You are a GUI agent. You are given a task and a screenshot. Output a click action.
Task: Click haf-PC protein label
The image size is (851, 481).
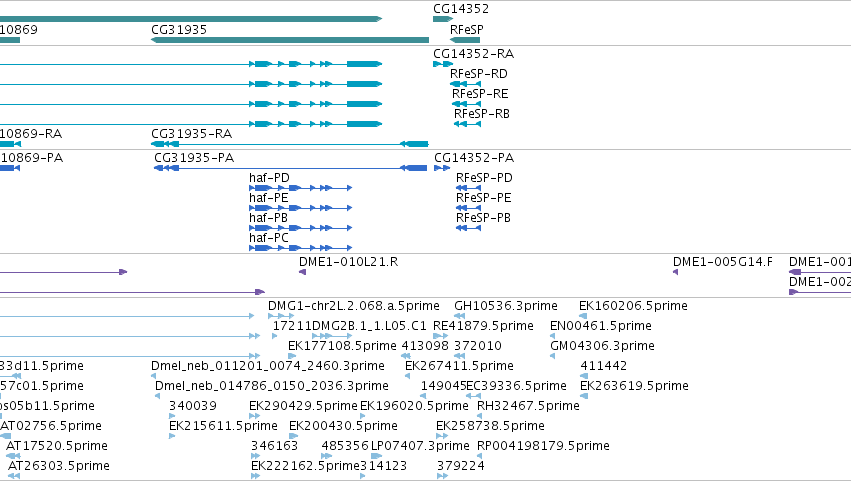click(x=269, y=238)
